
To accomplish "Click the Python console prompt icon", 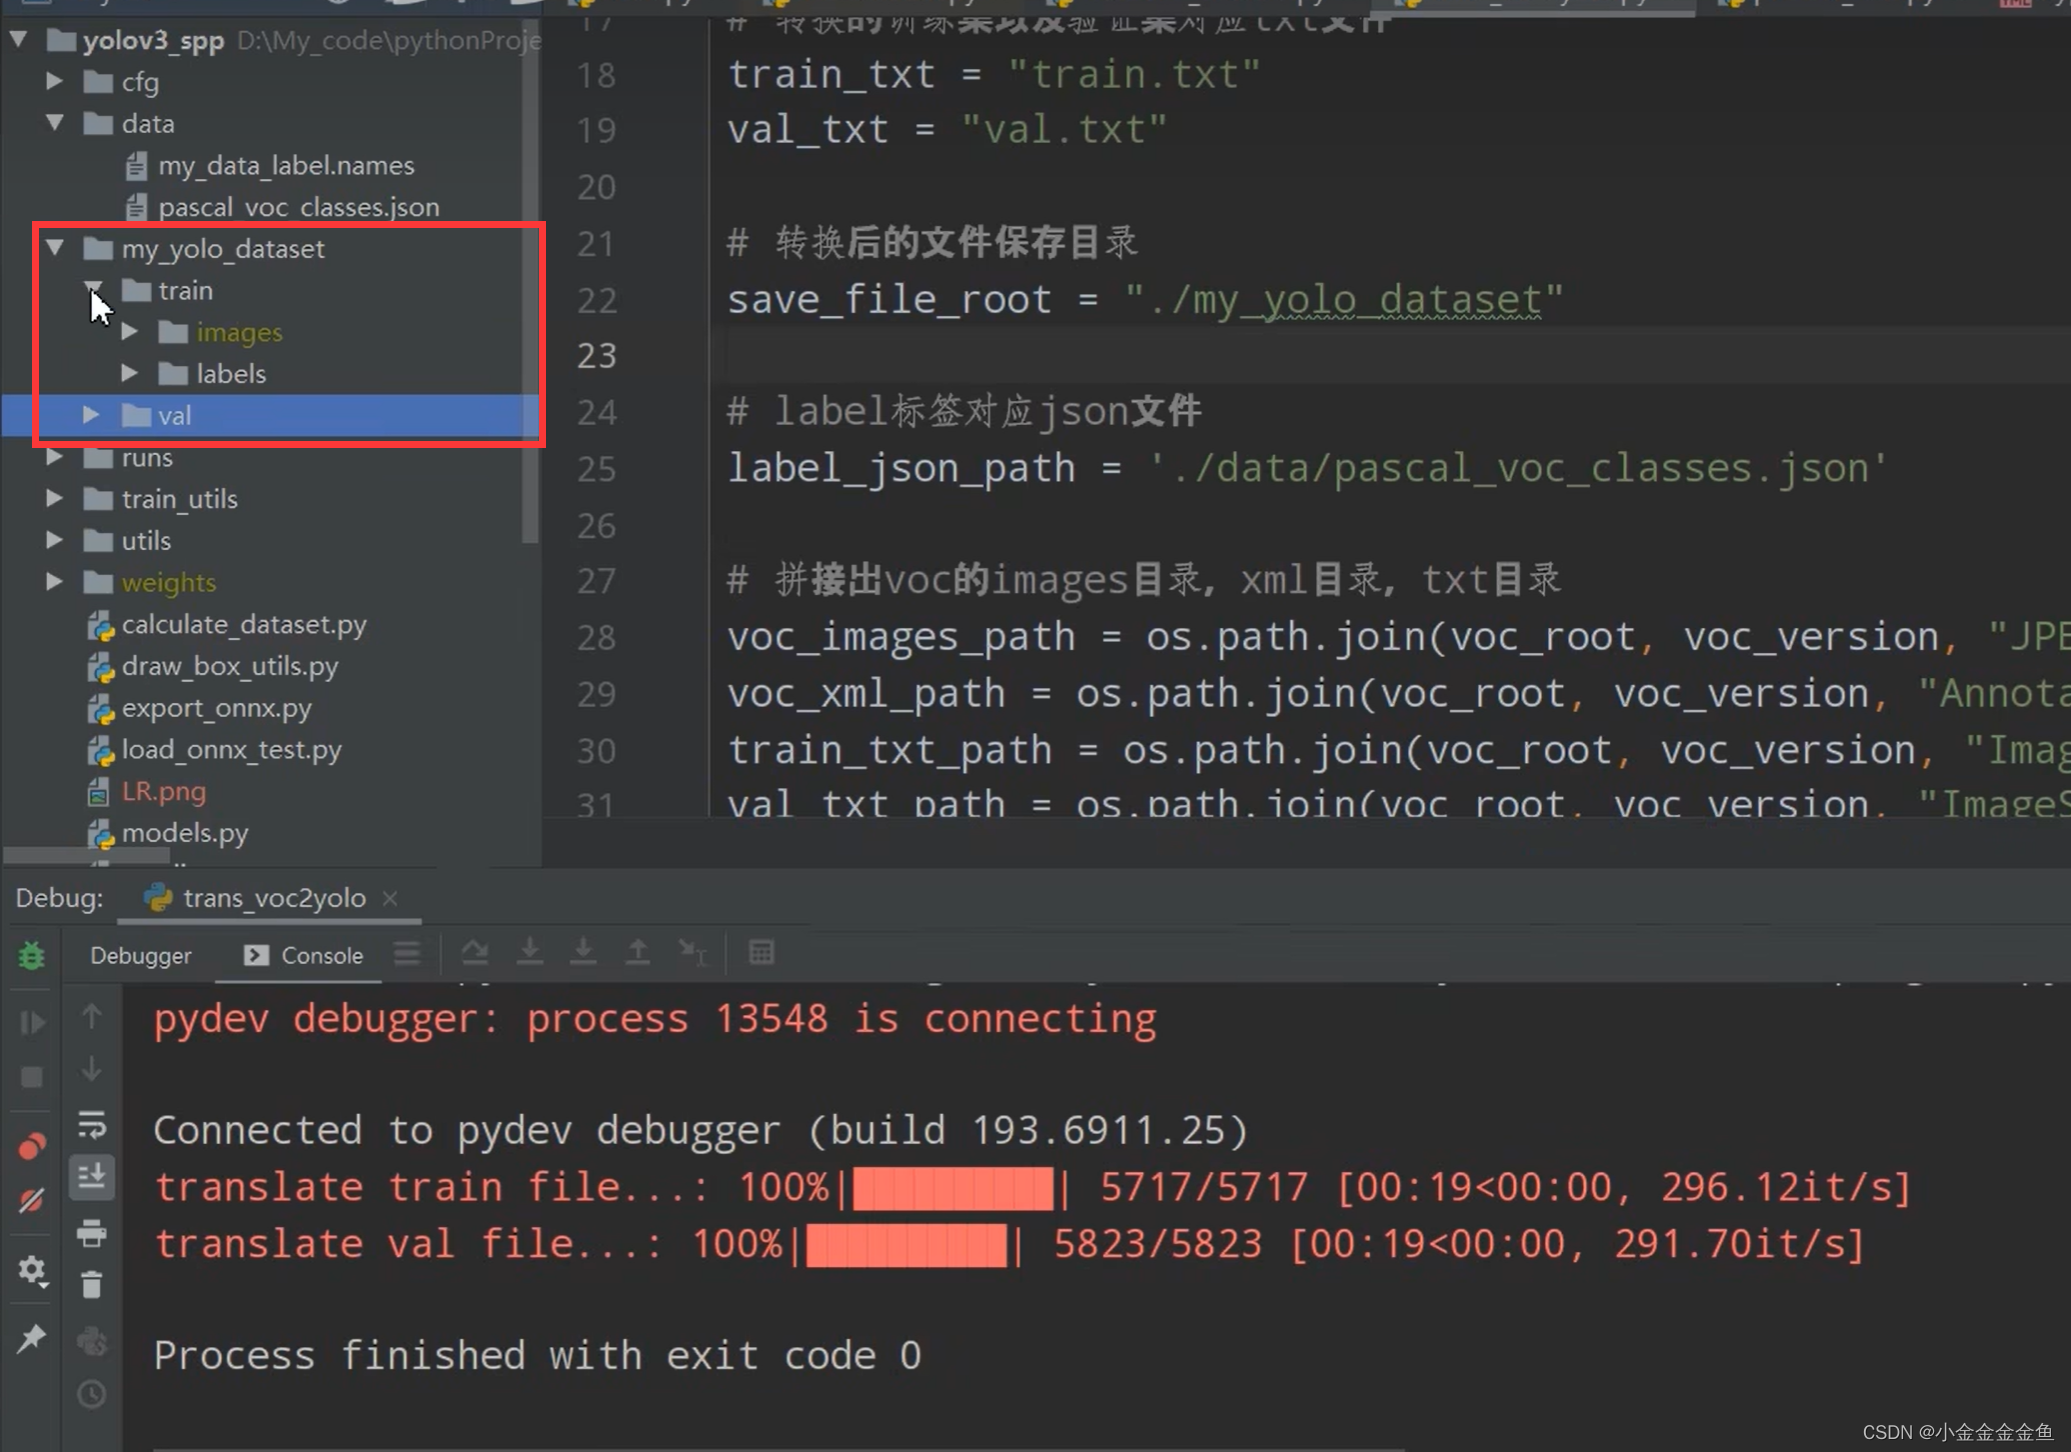I will (91, 1340).
